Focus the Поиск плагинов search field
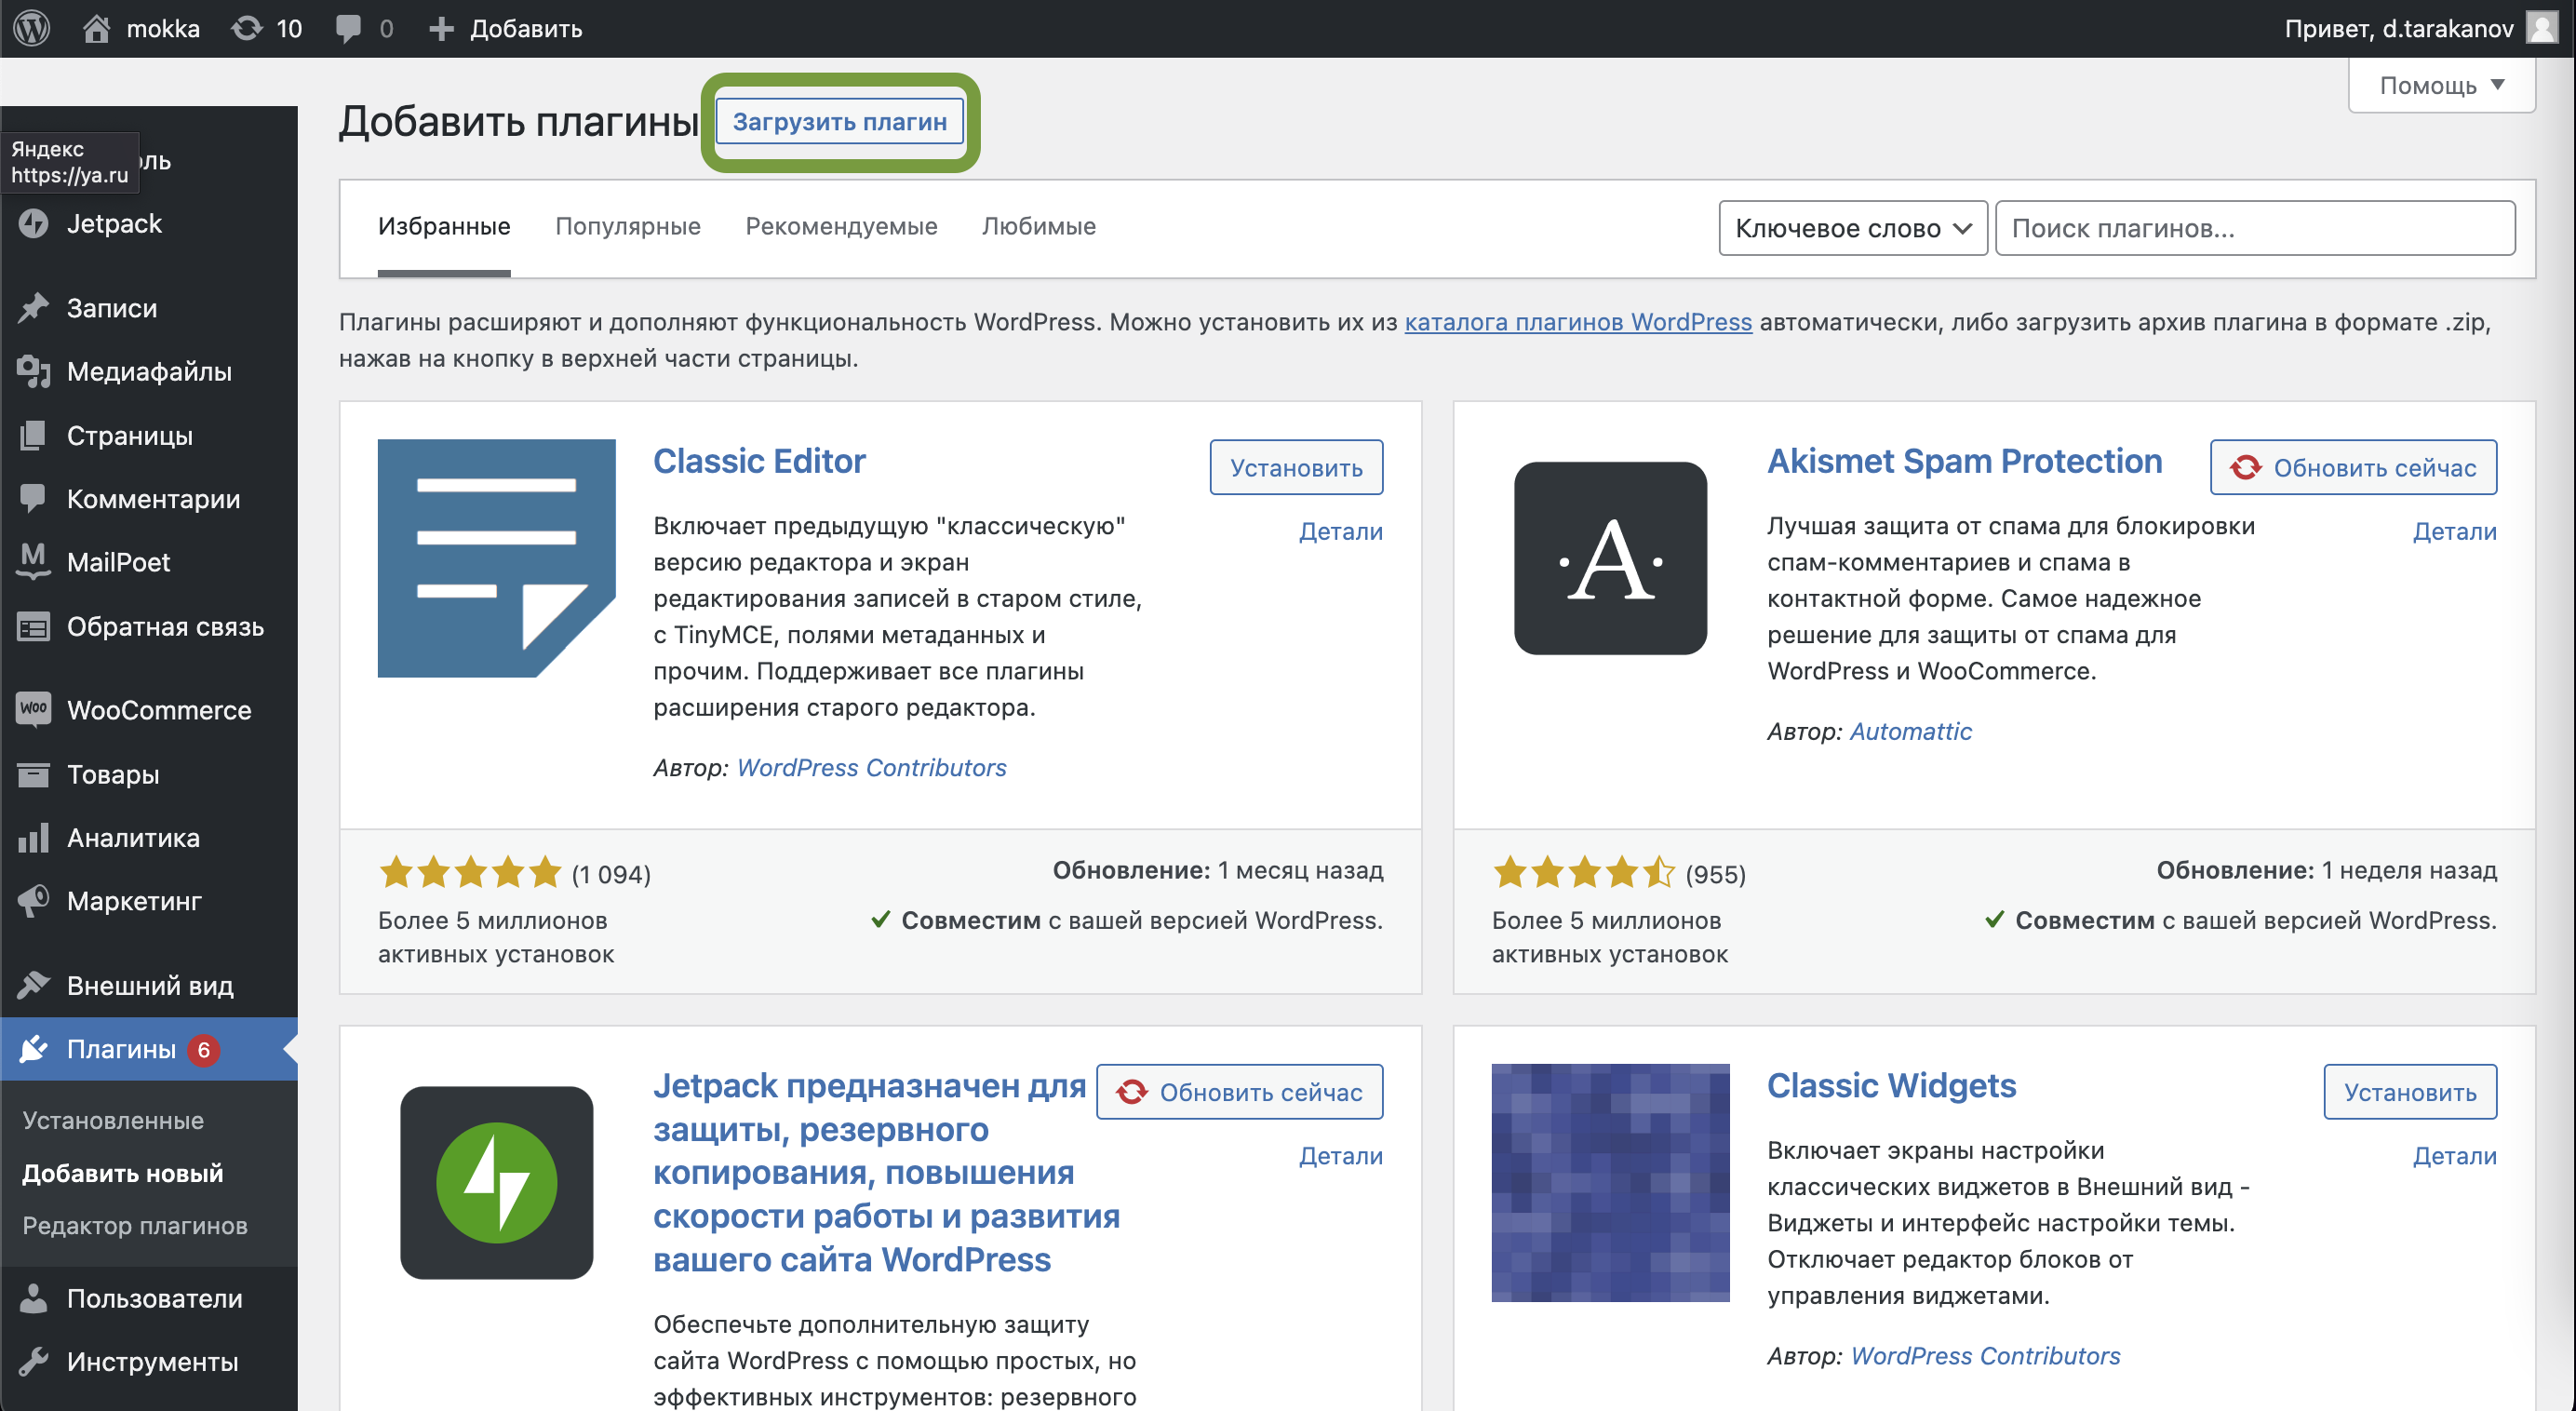Image resolution: width=2576 pixels, height=1411 pixels. [2255, 228]
